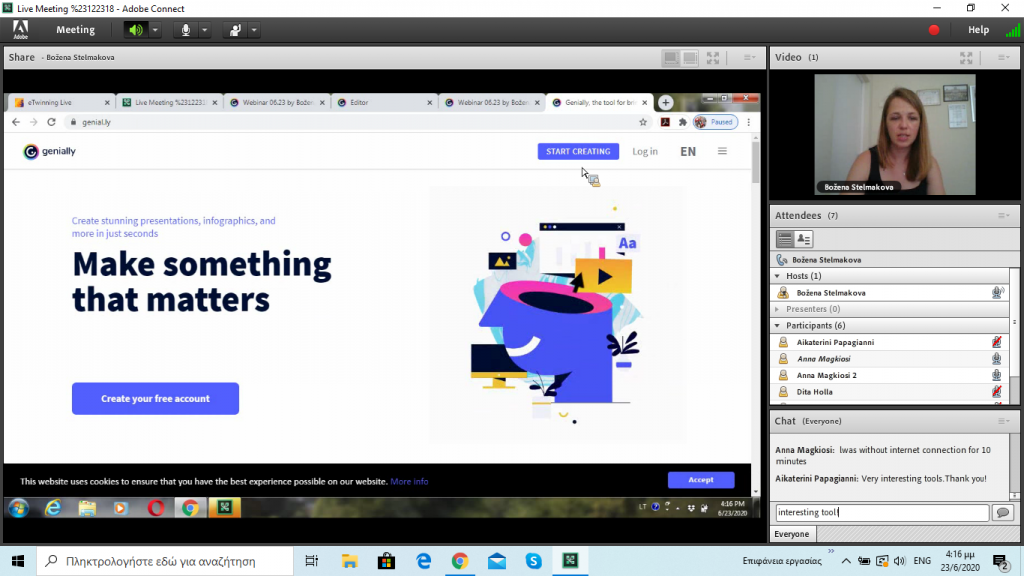
Task: Collapse the Participants group
Action: click(777, 325)
